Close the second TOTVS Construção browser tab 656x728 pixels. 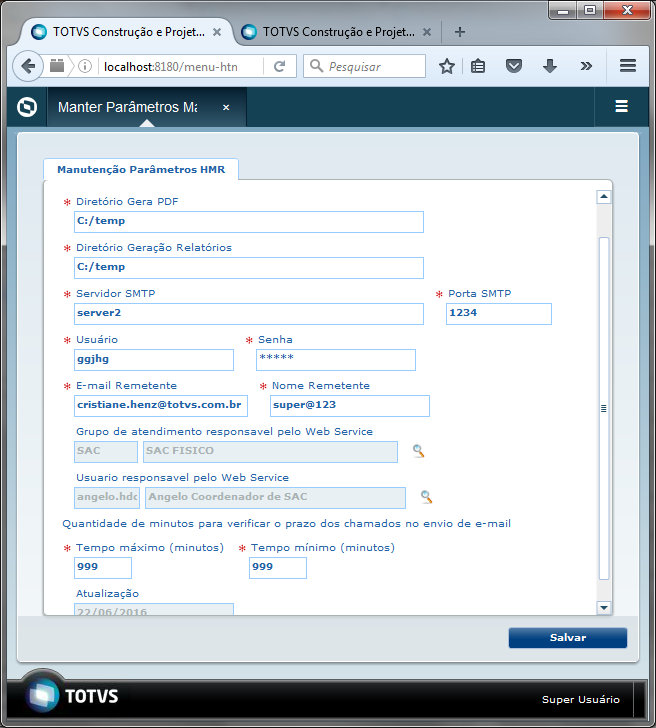[x=427, y=32]
